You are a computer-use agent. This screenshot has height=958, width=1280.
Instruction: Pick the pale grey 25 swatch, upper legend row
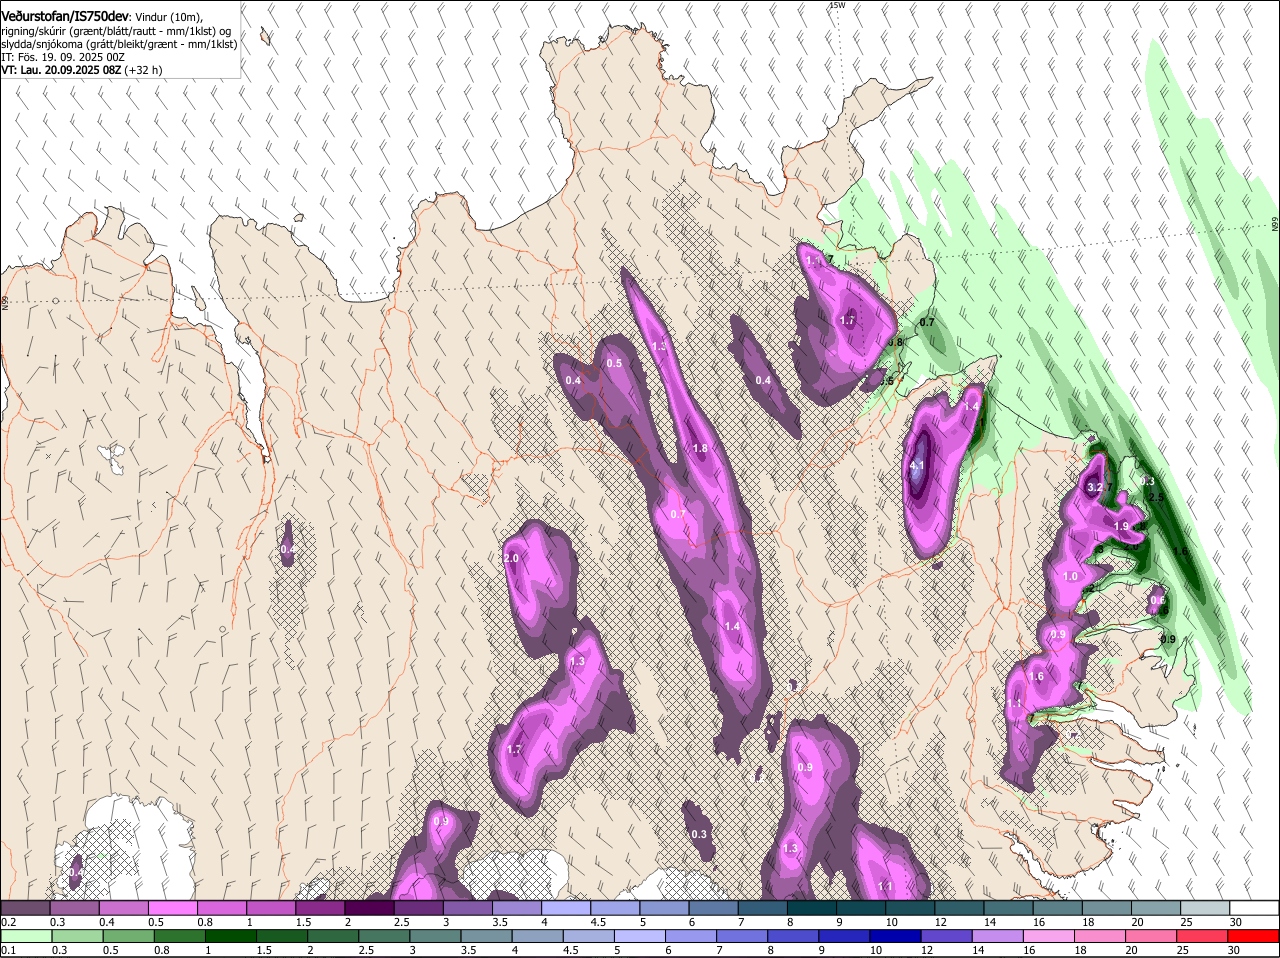coord(1206,907)
